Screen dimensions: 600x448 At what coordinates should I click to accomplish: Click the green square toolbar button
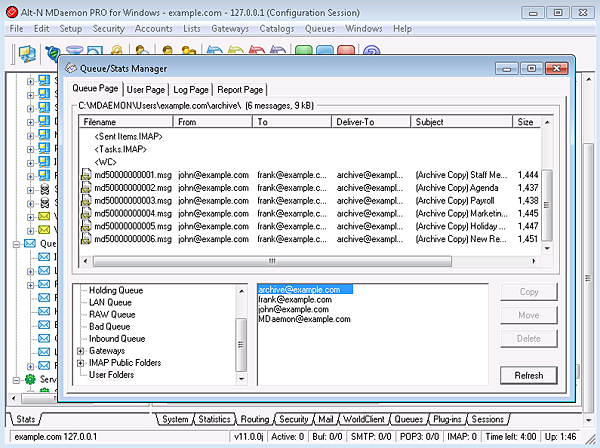[303, 50]
